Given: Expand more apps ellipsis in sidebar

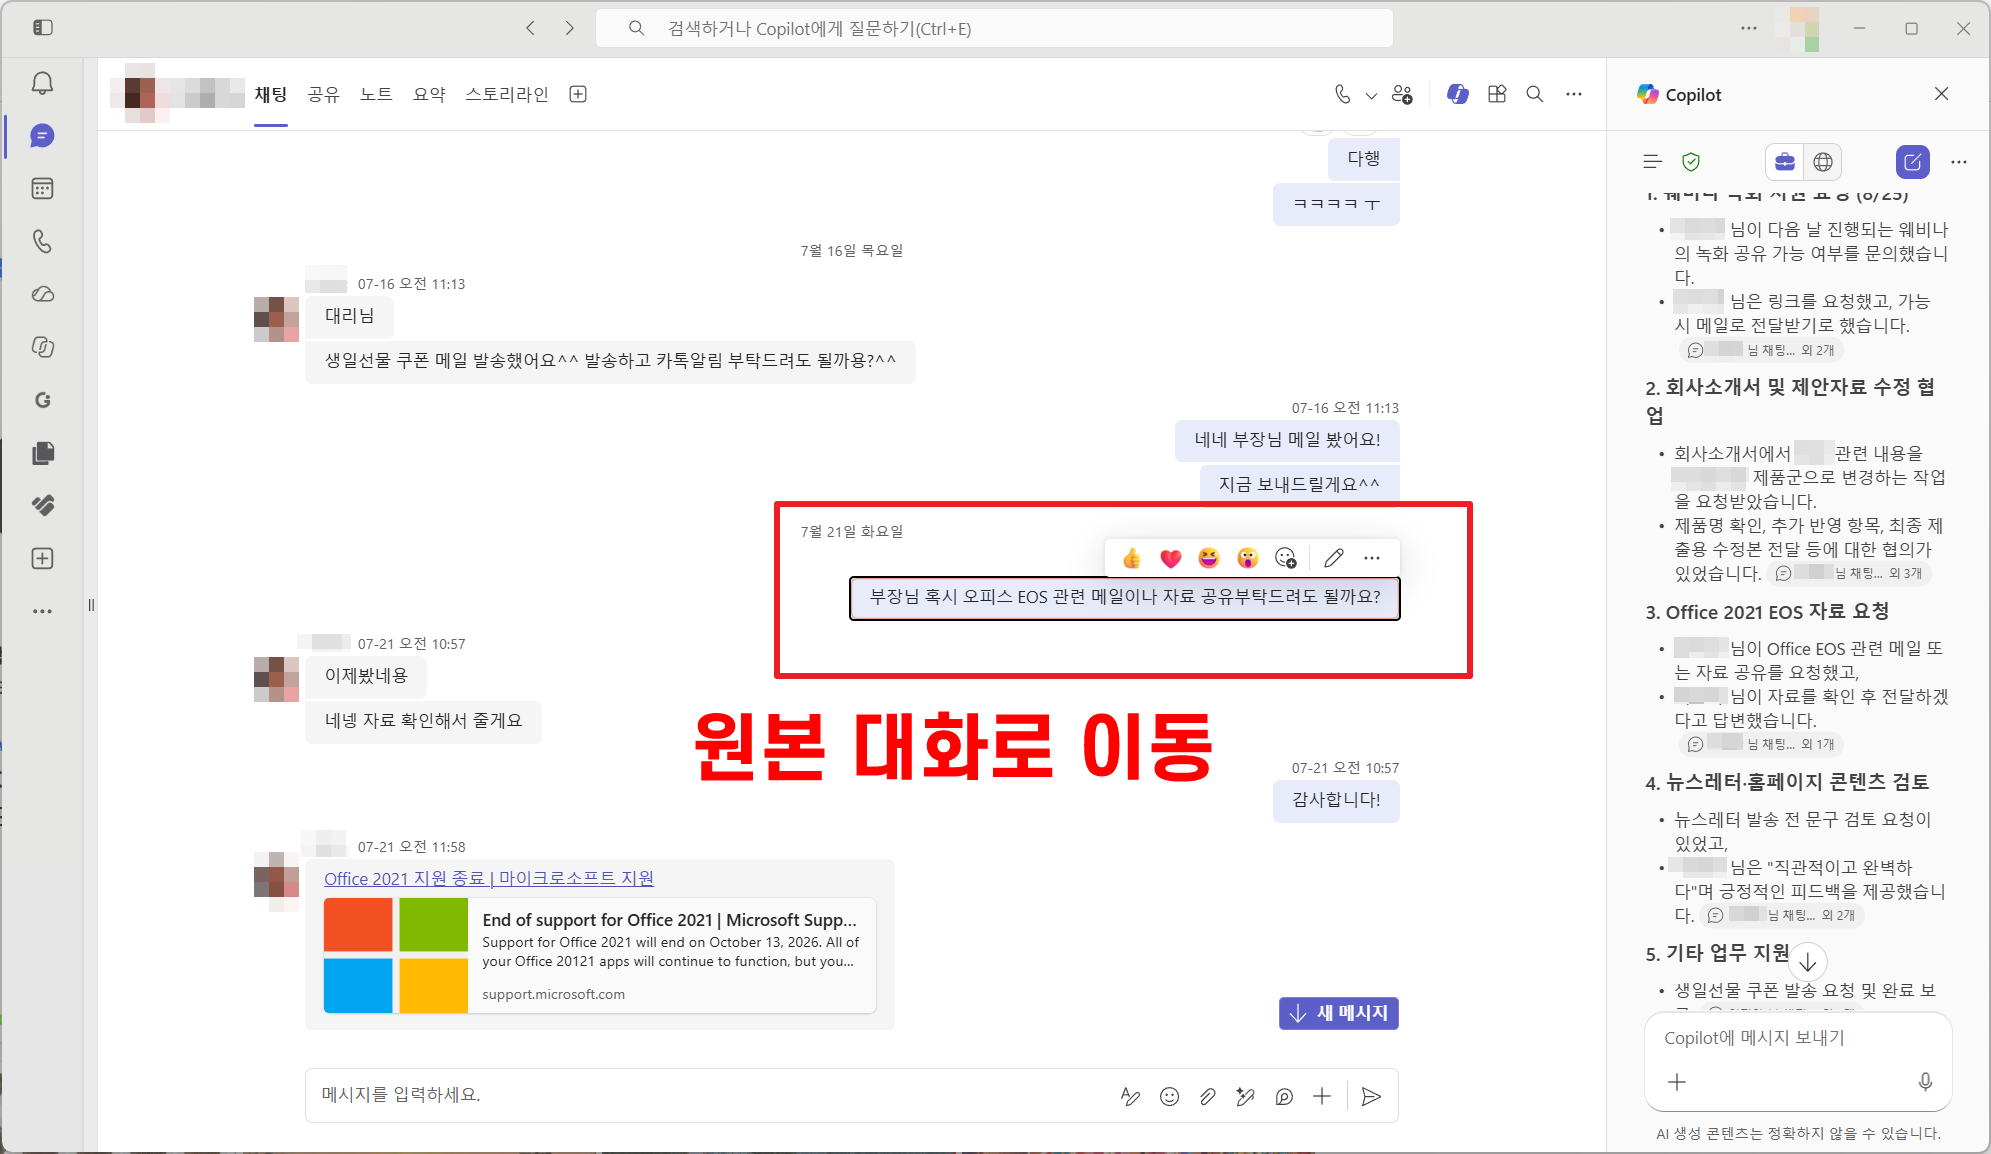Looking at the screenshot, I should click(x=42, y=611).
